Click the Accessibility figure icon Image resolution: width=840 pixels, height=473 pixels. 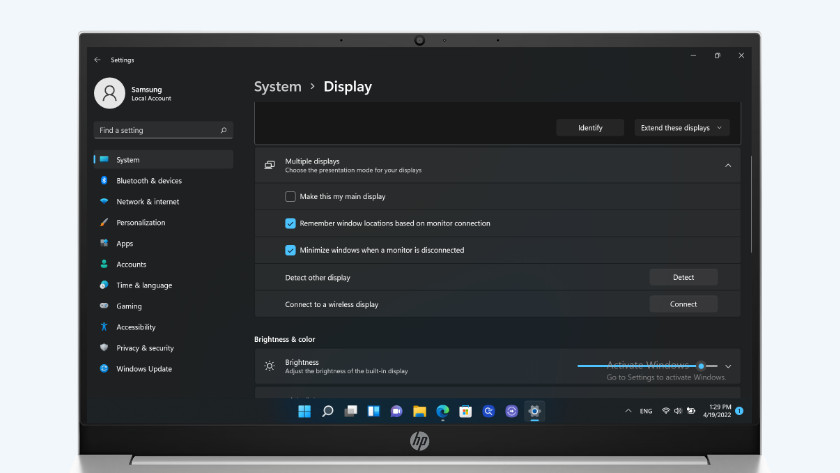click(104, 327)
